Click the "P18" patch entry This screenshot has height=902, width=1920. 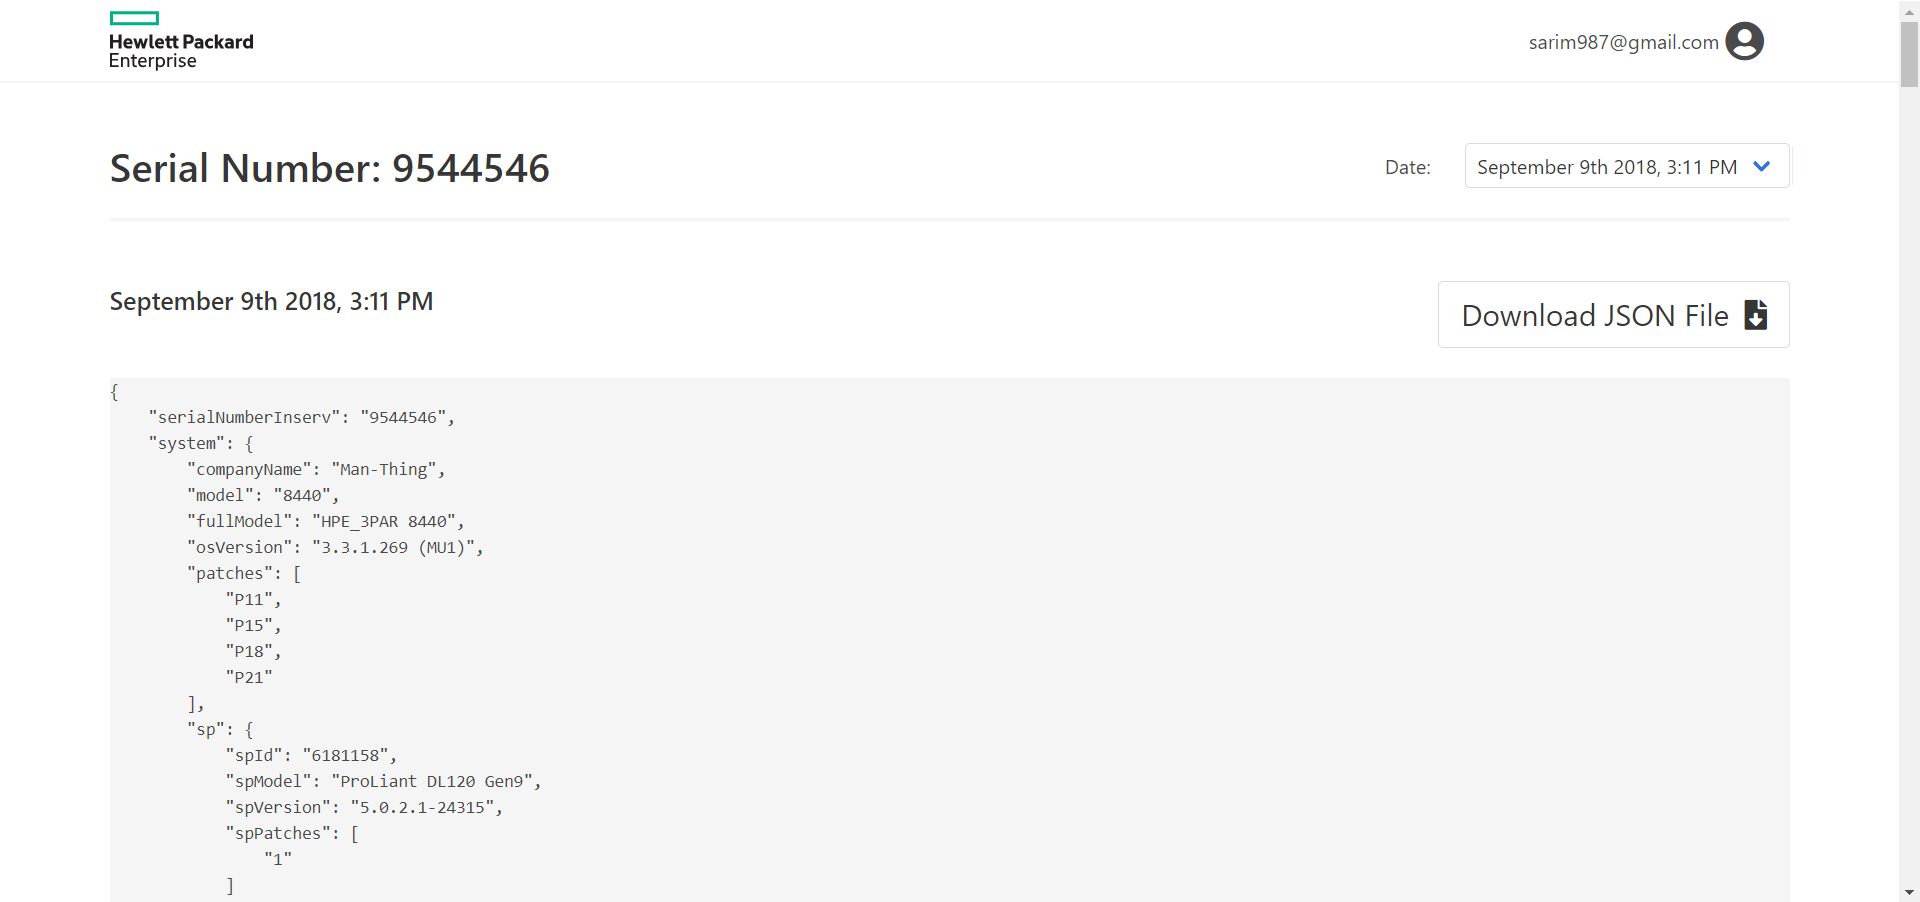[x=253, y=651]
